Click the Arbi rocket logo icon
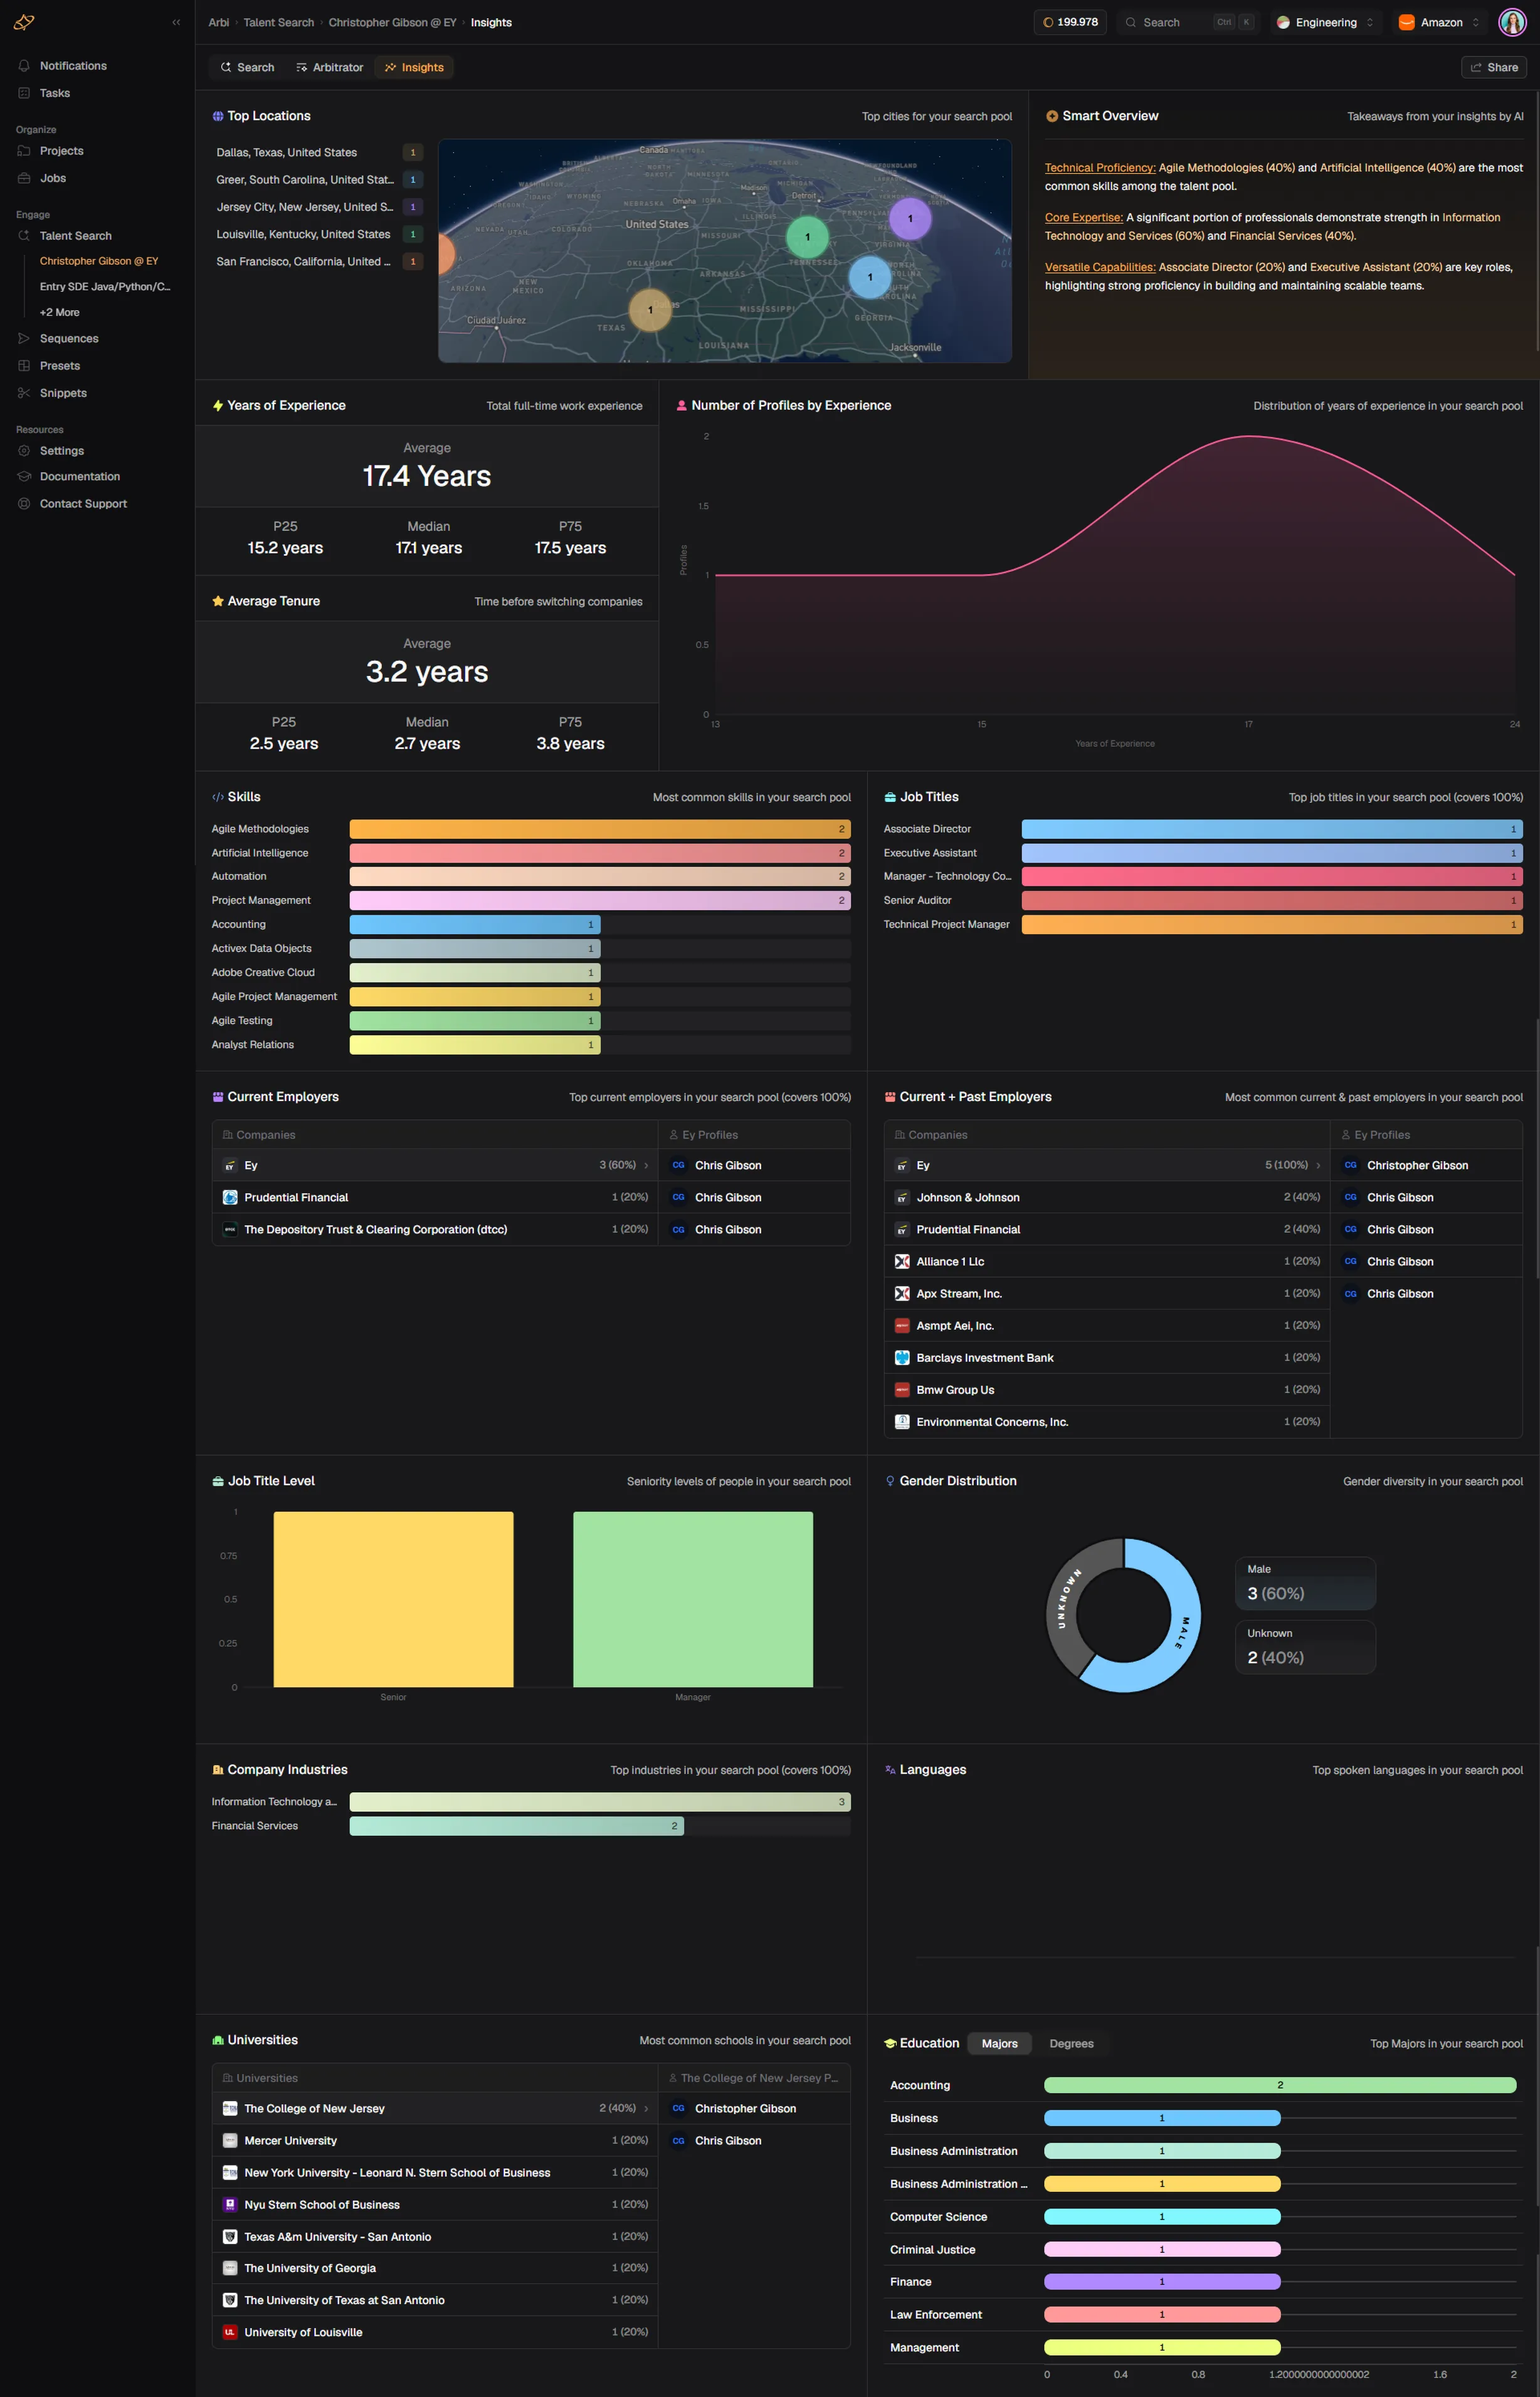1540x2397 pixels. point(24,22)
